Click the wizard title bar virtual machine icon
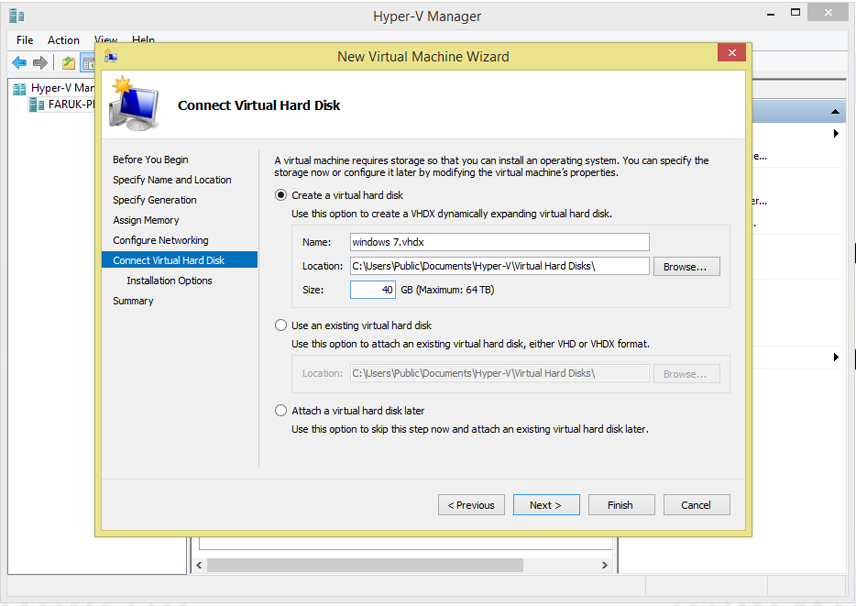 pos(111,55)
